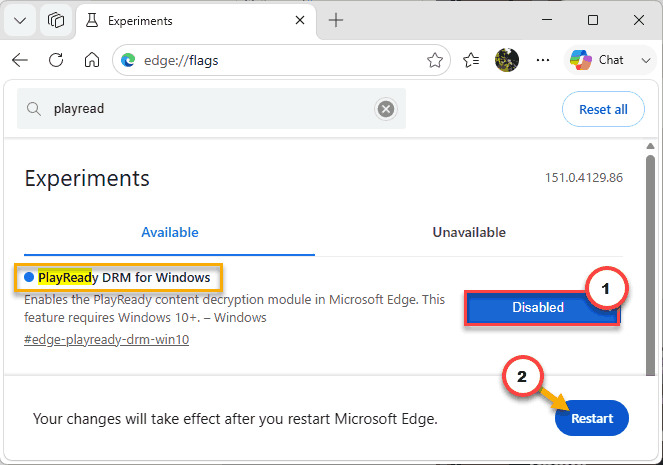Screen dimensions: 663x465
Task: Click the edge://flags address bar
Action: click(281, 60)
